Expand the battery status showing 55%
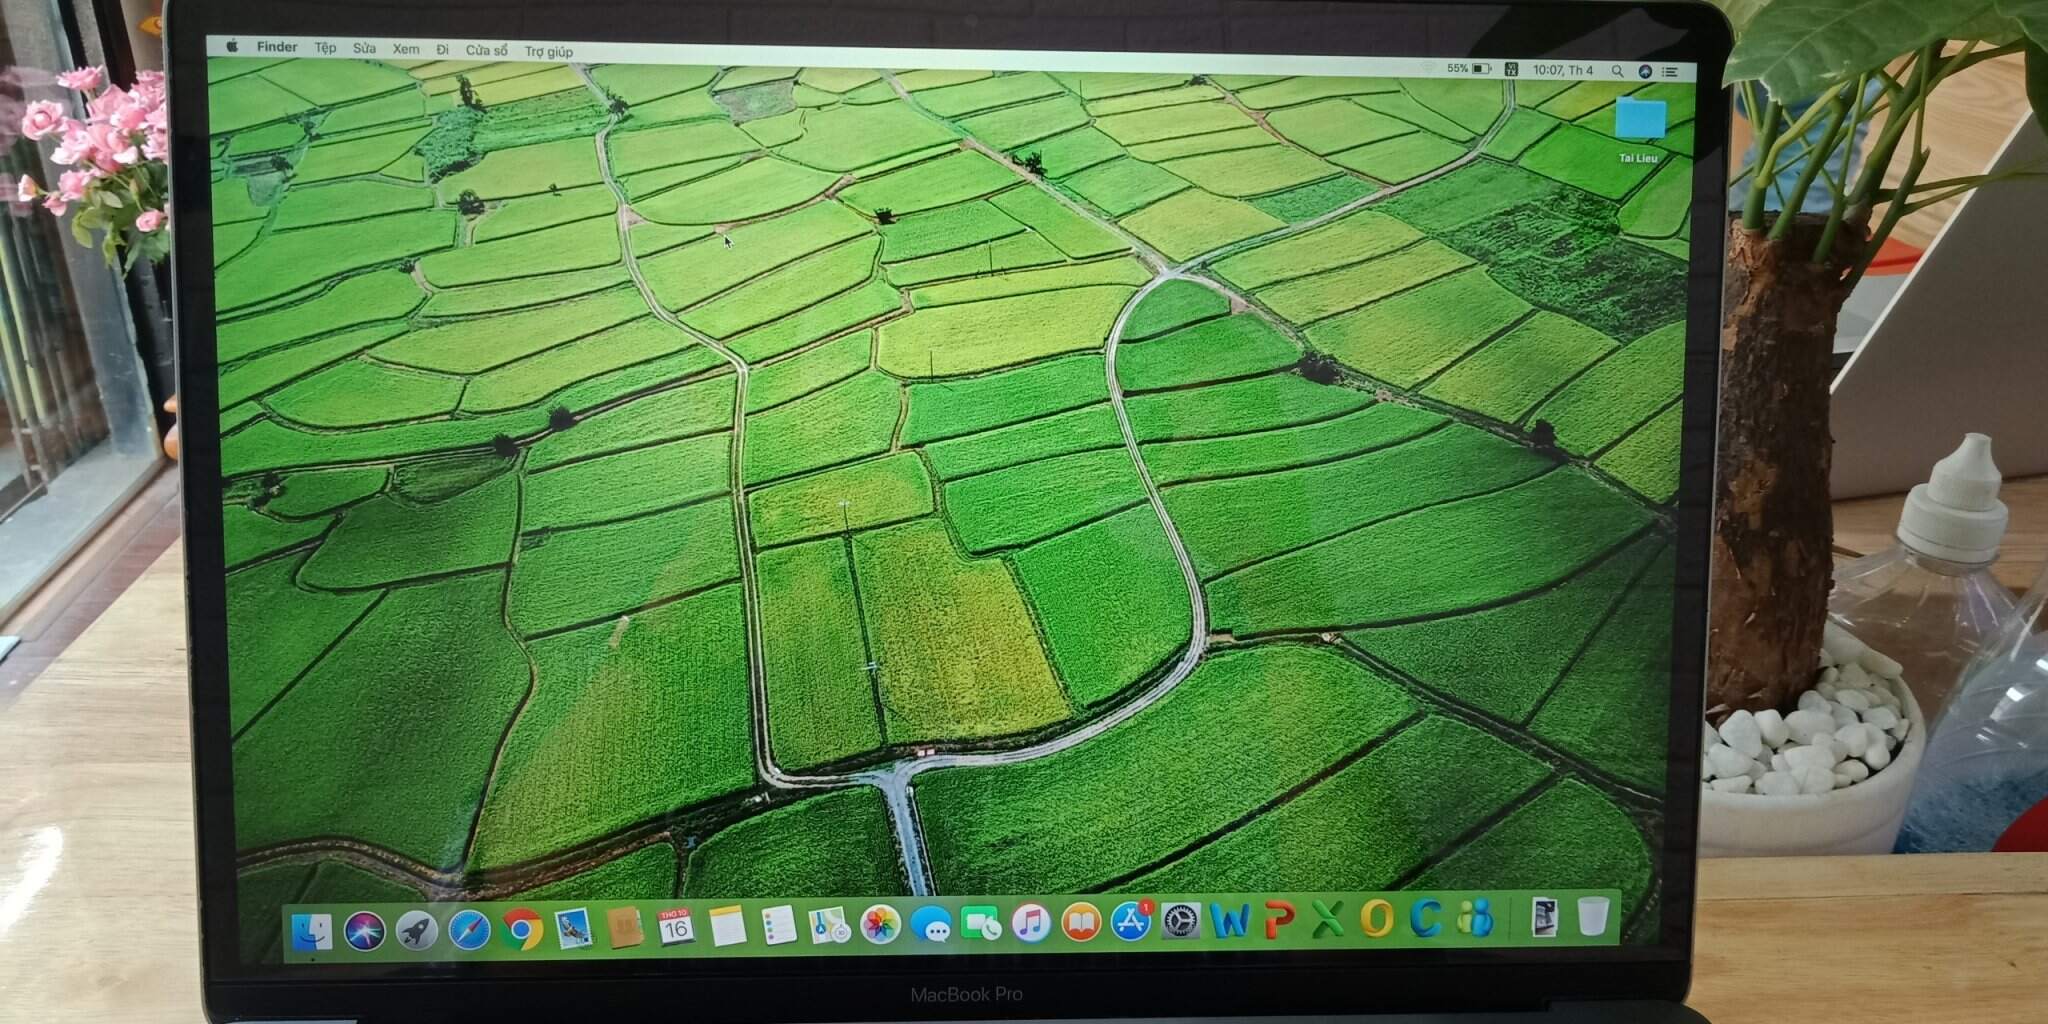The height and width of the screenshot is (1024, 2048). (x=1469, y=69)
